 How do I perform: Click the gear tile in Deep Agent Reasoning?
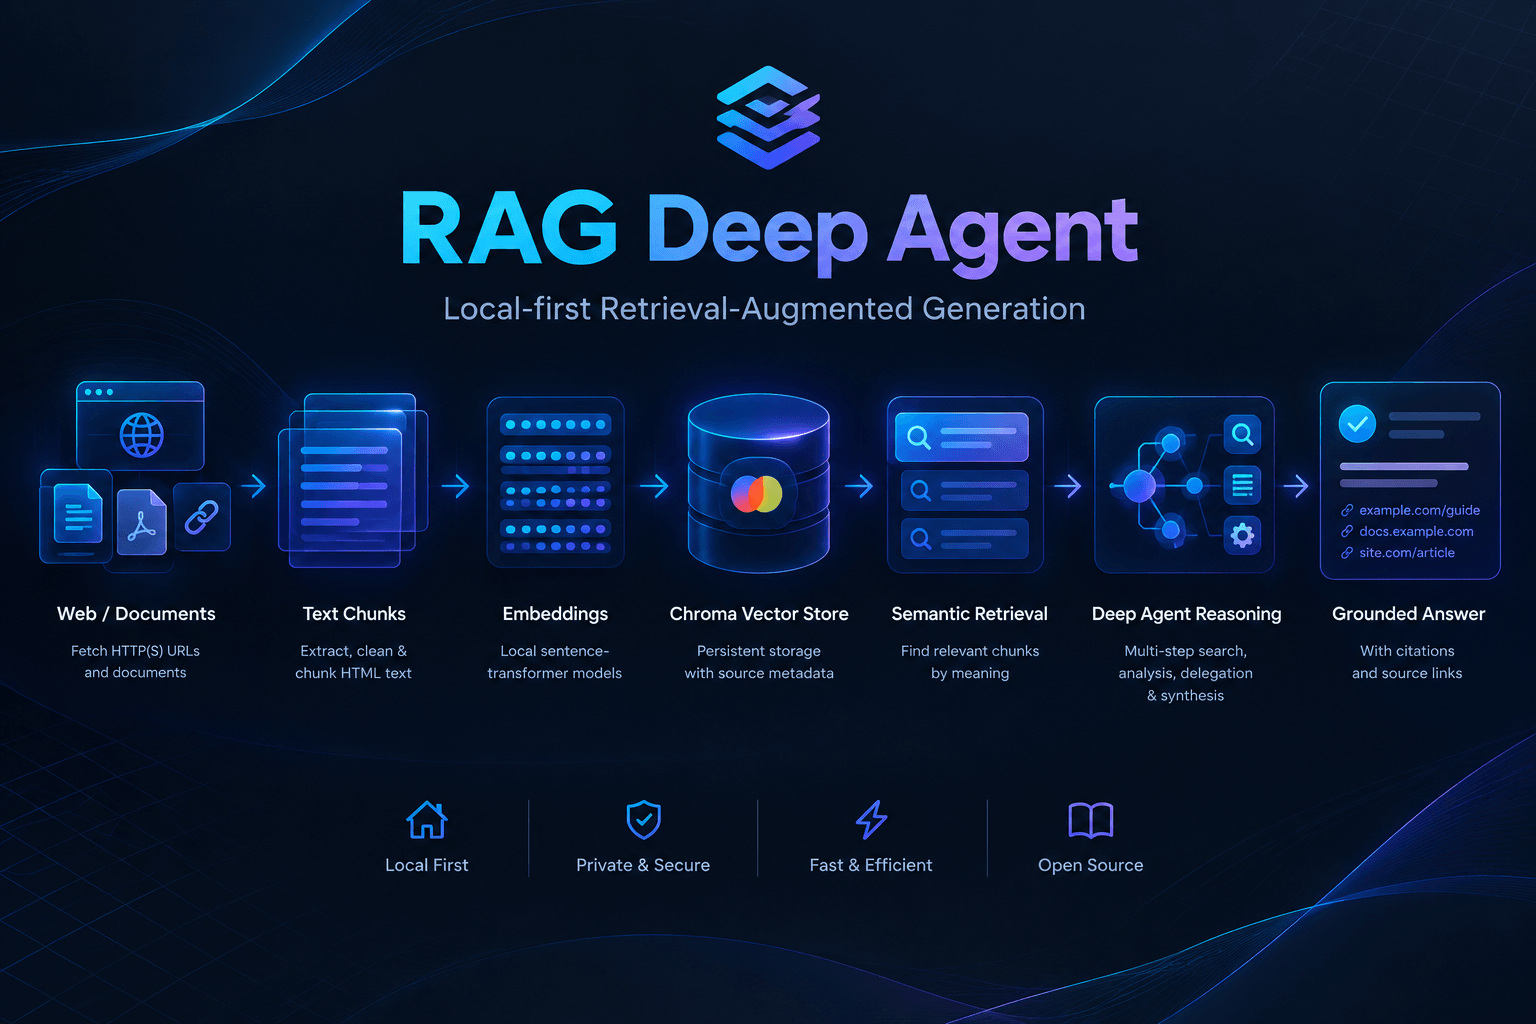1242,536
